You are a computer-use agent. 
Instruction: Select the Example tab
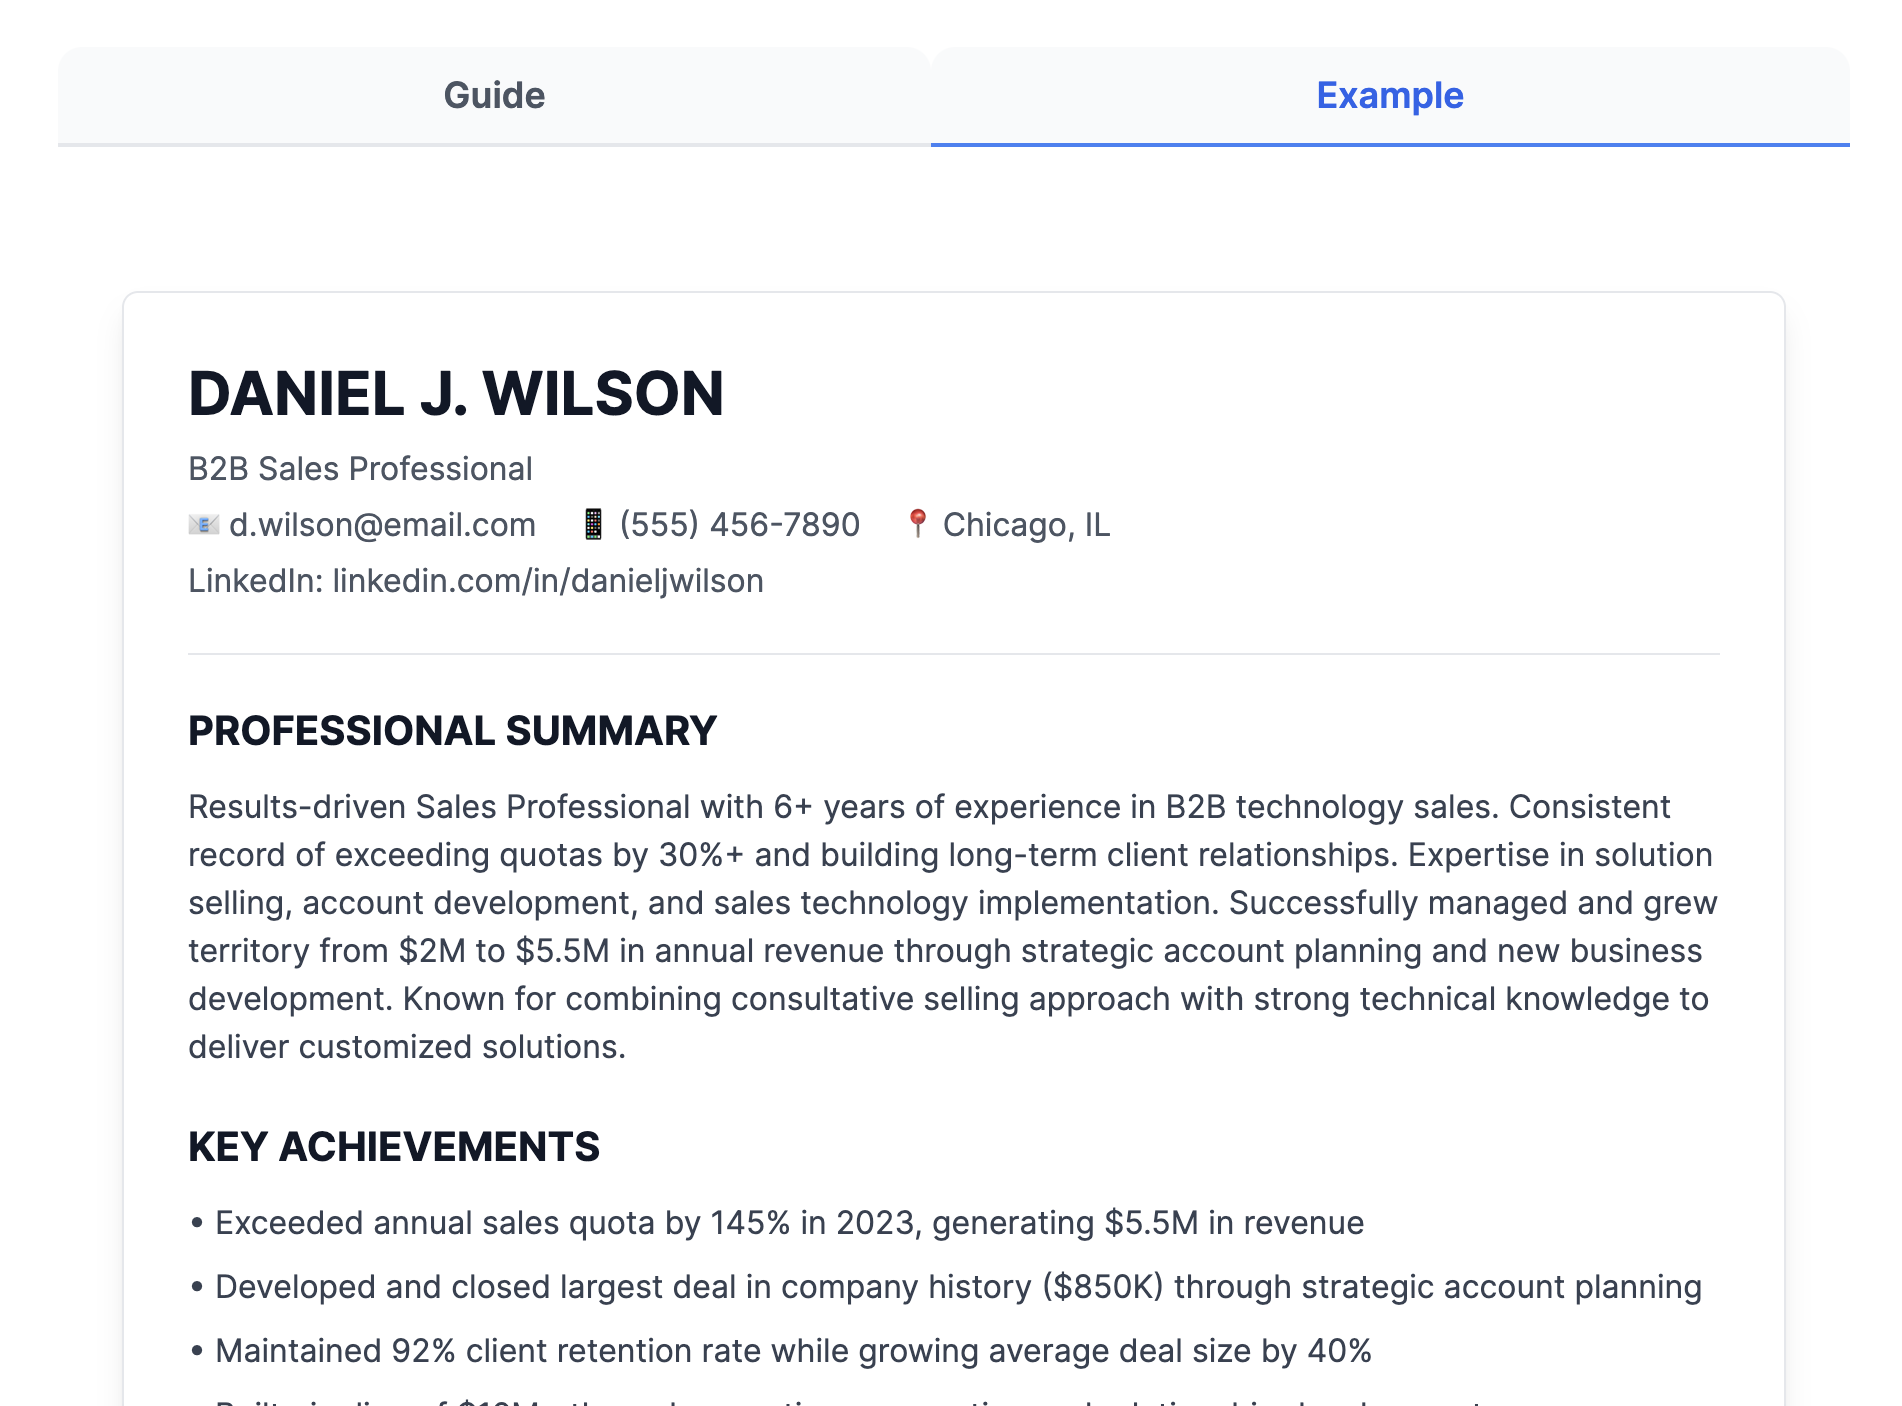pyautogui.click(x=1389, y=96)
